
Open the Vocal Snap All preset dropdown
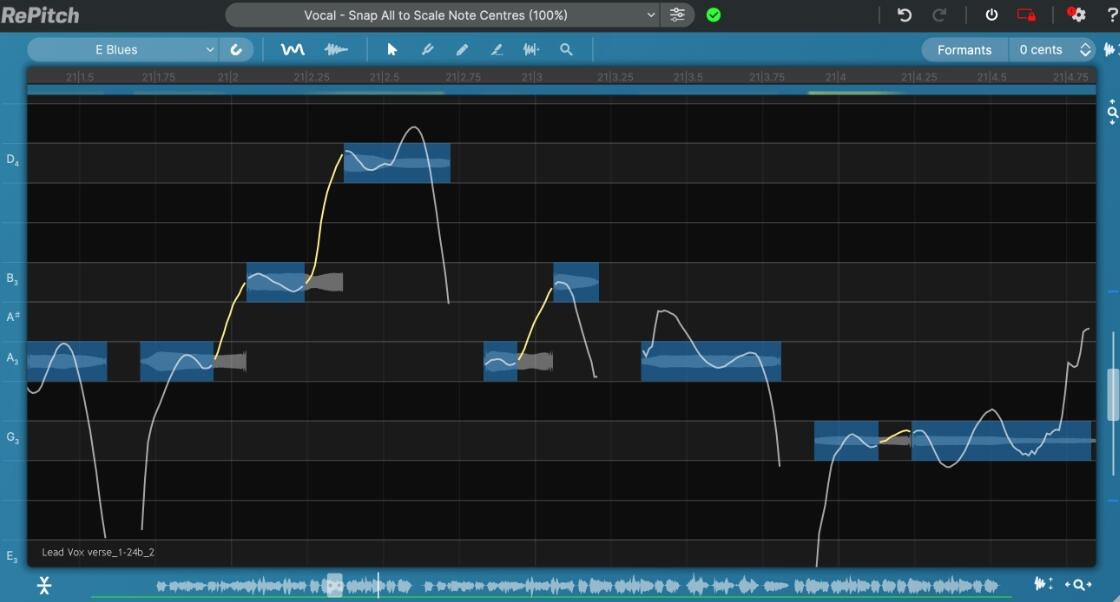pos(442,15)
